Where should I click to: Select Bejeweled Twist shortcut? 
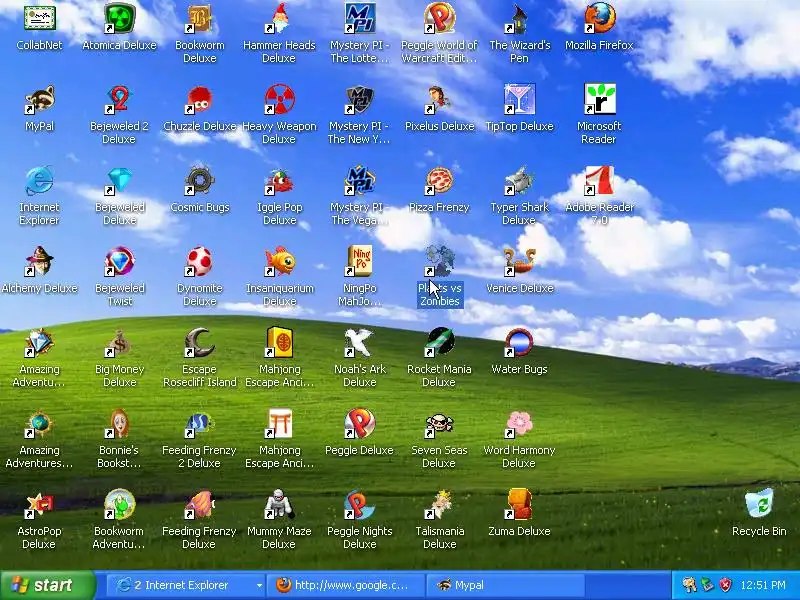[x=119, y=261]
